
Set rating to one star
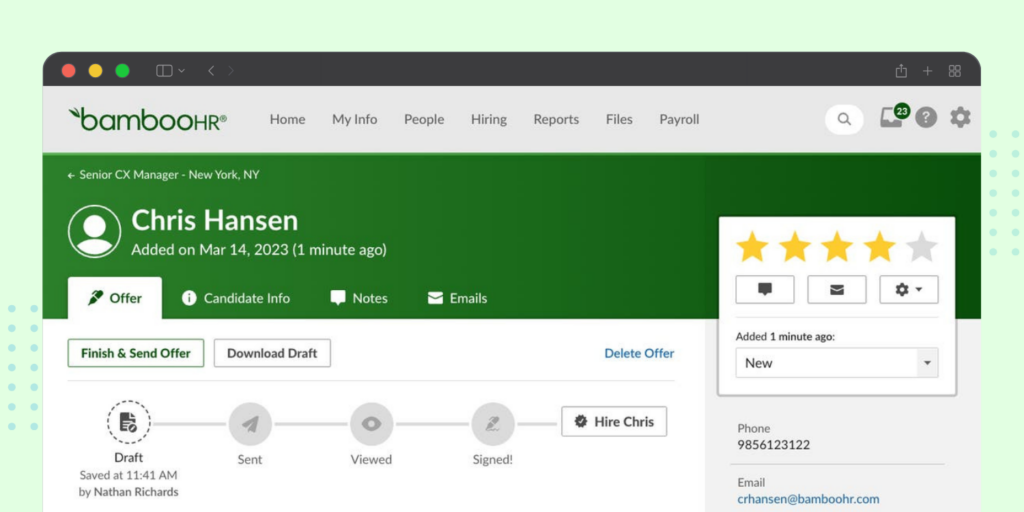(x=752, y=247)
